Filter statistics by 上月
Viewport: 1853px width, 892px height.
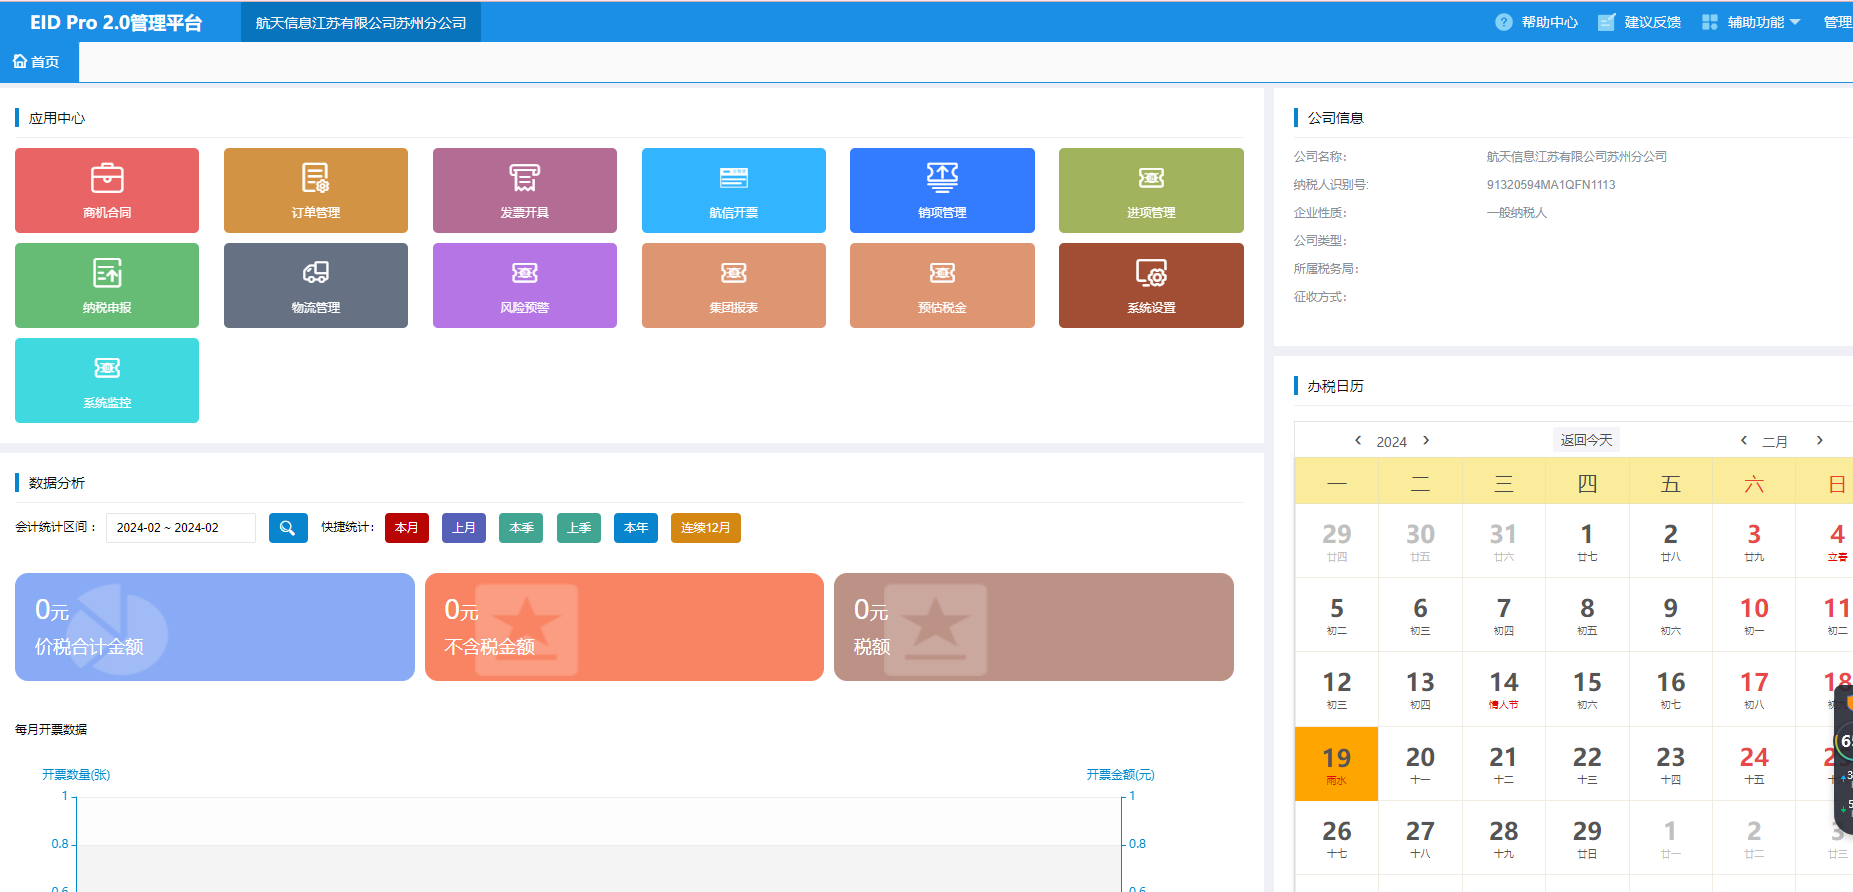464,528
